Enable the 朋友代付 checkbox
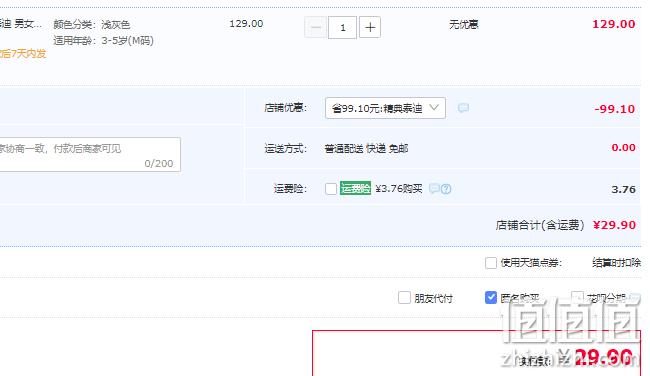The height and width of the screenshot is (376, 650). (x=404, y=298)
